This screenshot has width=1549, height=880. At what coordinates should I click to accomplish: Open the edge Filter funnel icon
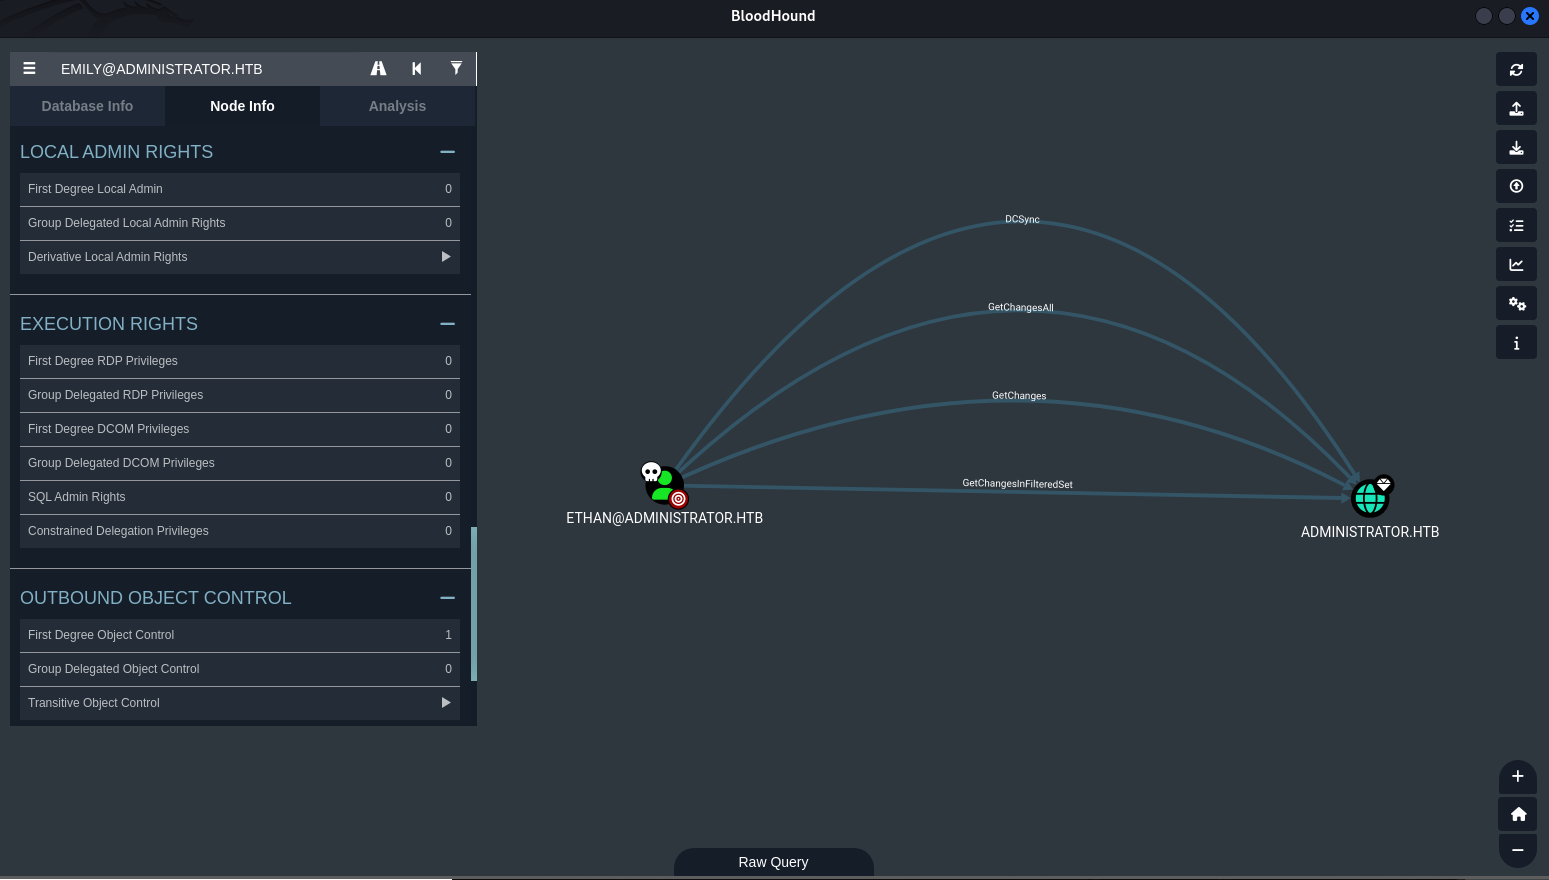coord(456,69)
